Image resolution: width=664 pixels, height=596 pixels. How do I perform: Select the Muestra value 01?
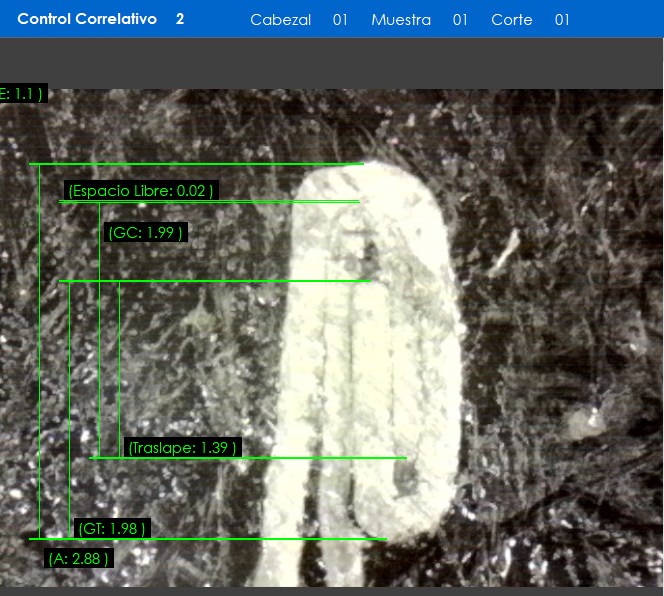pyautogui.click(x=460, y=20)
